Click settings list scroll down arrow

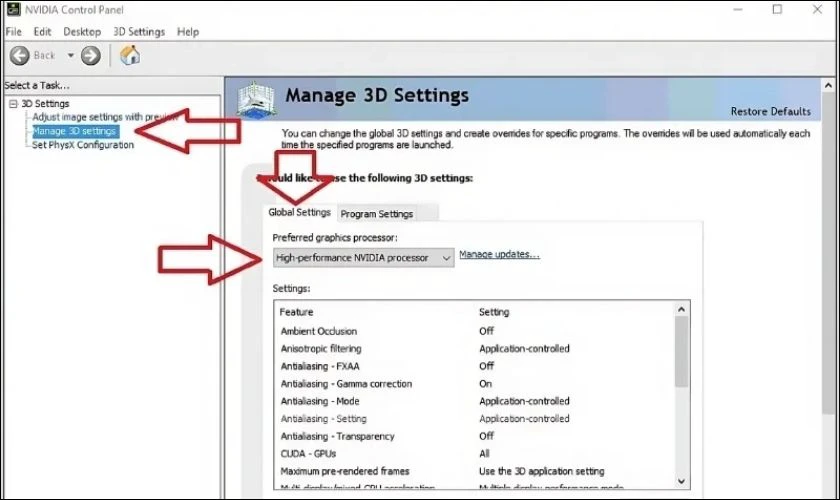[681, 481]
